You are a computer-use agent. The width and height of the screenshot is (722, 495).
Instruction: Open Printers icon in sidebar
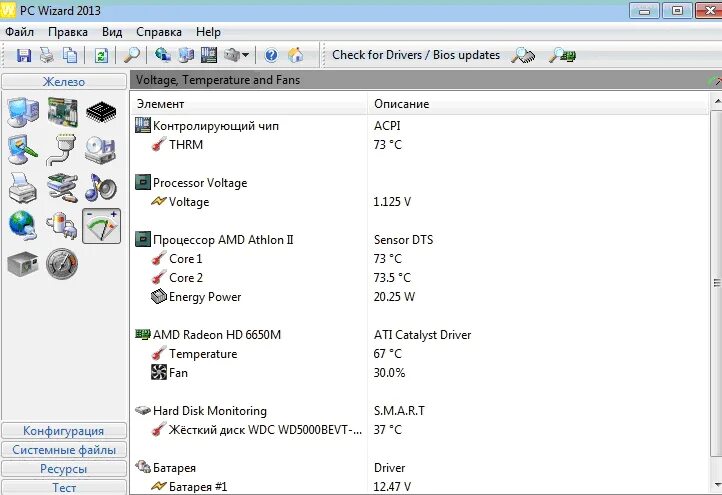click(23, 188)
